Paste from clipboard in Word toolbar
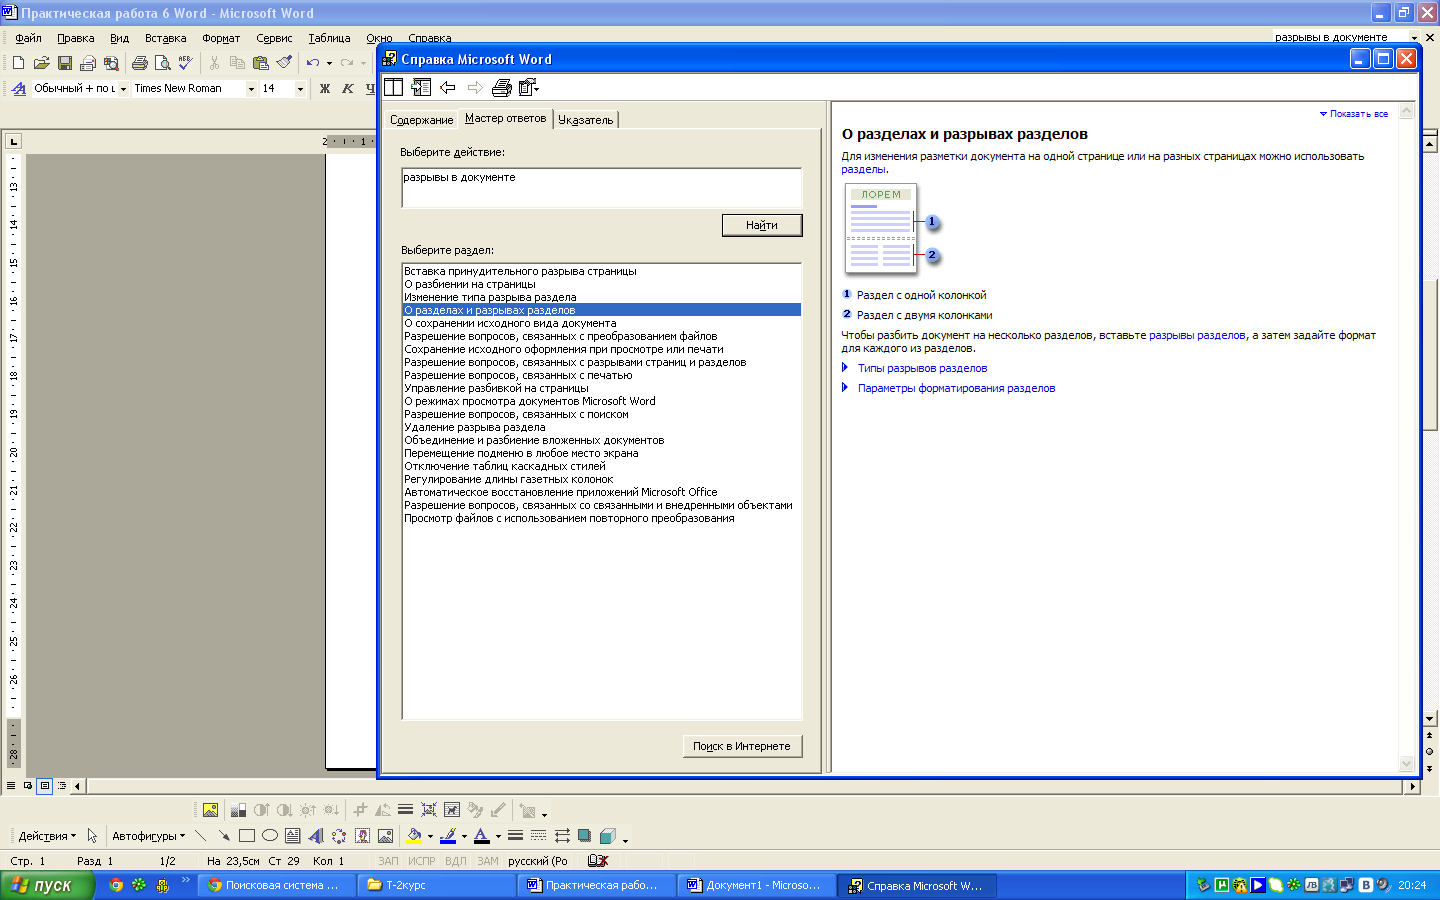Image resolution: width=1440 pixels, height=900 pixels. (261, 63)
